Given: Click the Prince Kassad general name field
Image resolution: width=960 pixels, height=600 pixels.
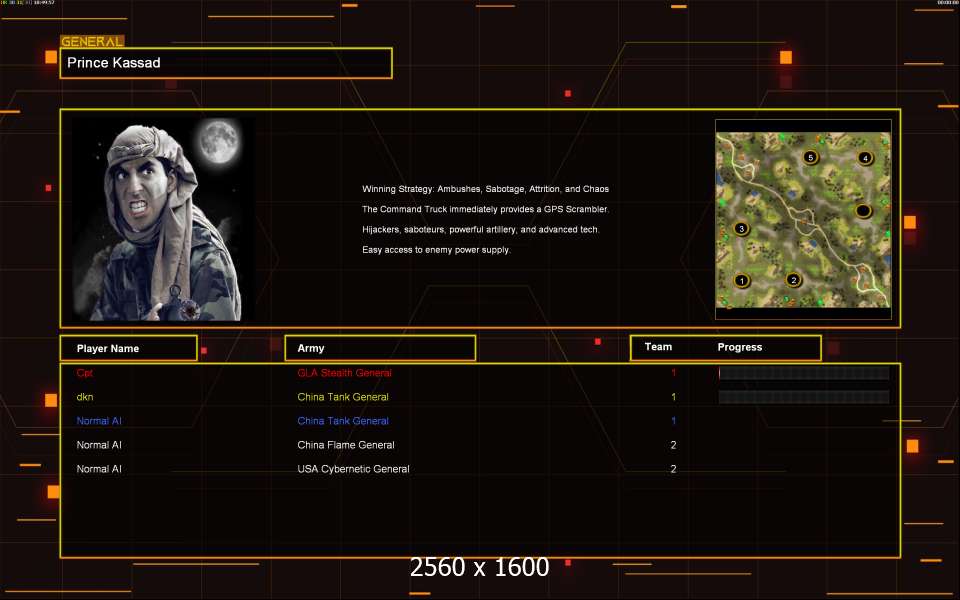Looking at the screenshot, I should [226, 63].
